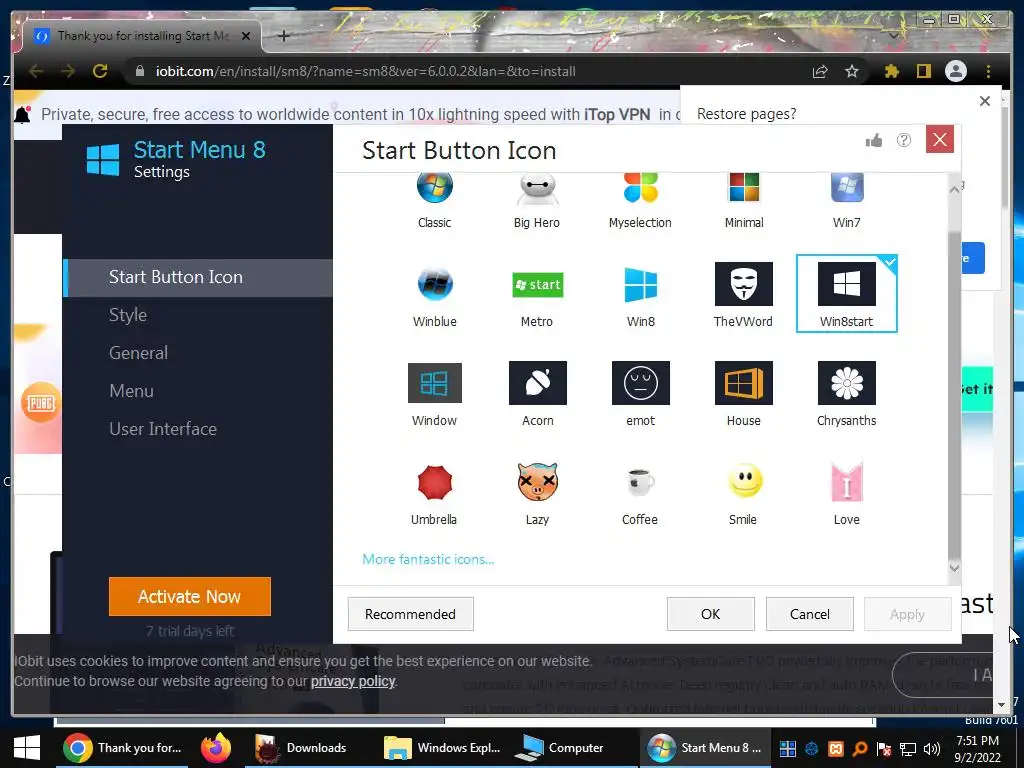This screenshot has height=768, width=1024.
Task: Click the volume speaker tray icon
Action: coord(931,748)
